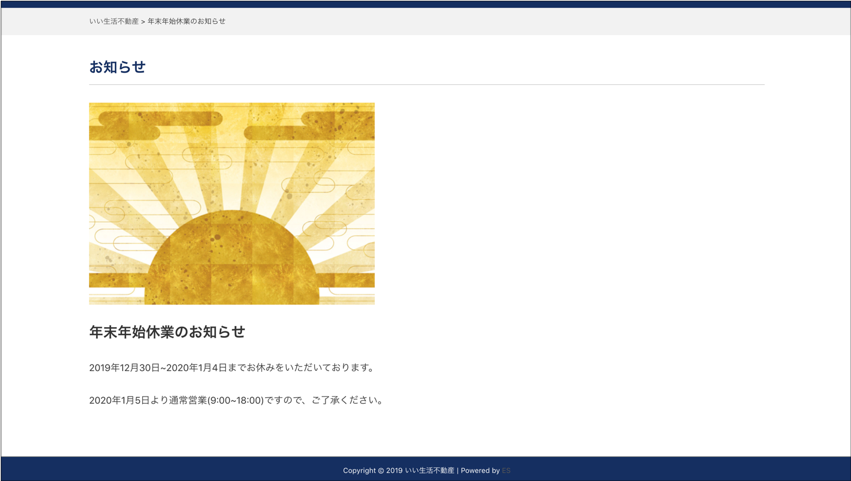Screen dimensions: 851x481
Task: Click the navy bar at page top
Action: [425, 4]
